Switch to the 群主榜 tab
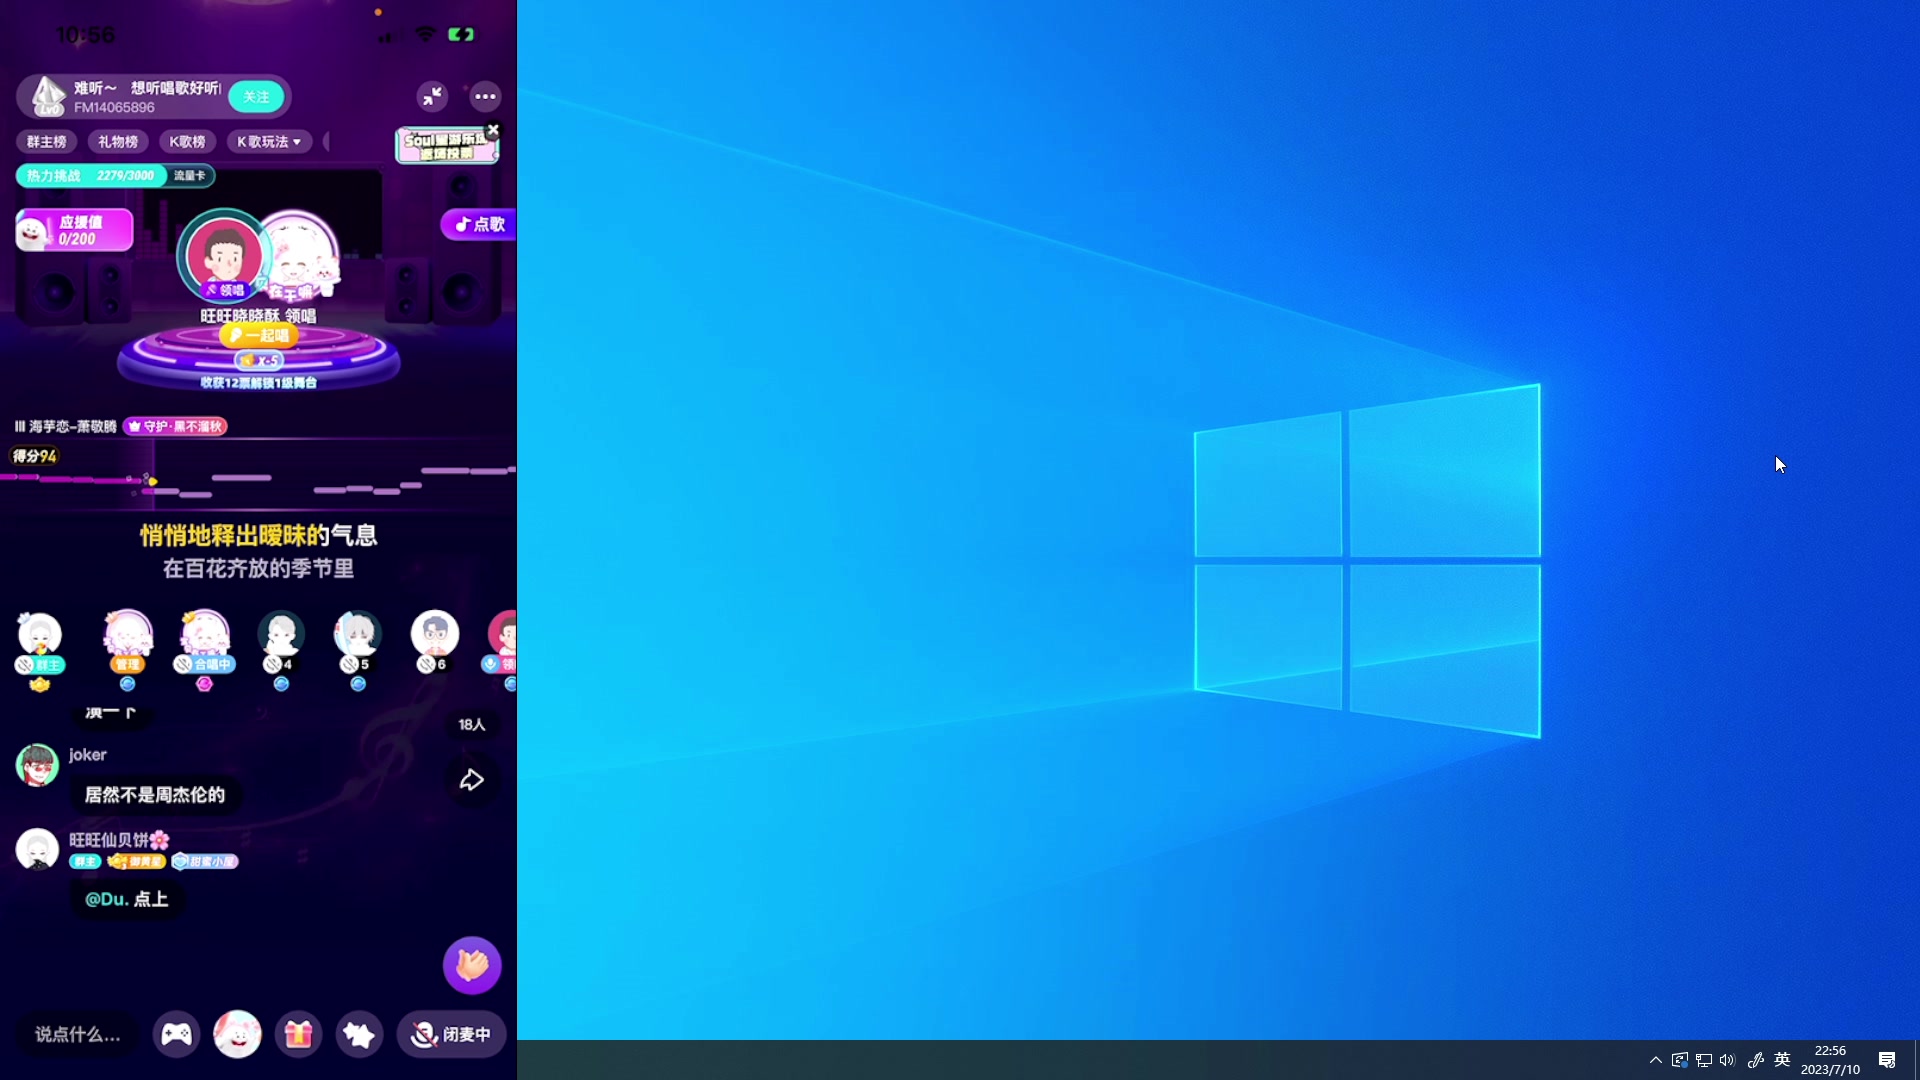This screenshot has height=1080, width=1920. point(47,142)
